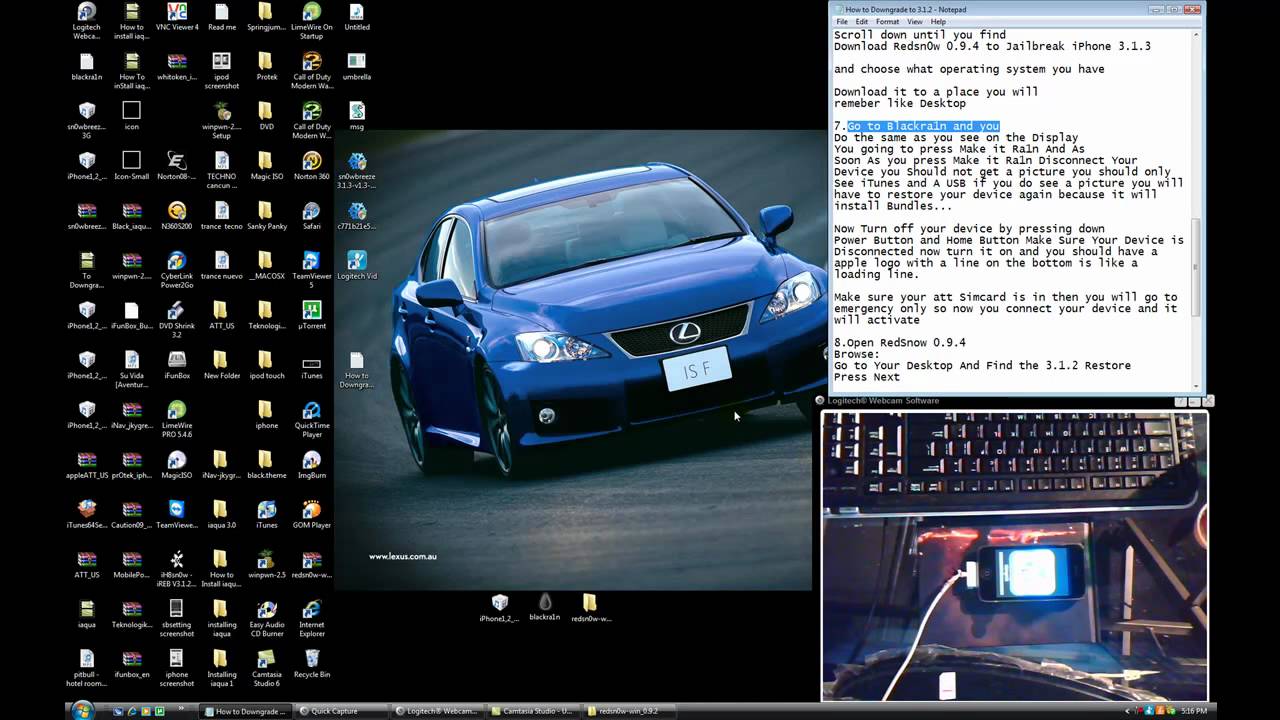Click the Call of Duty Modern Warfare shortcut beside Protek

click(x=312, y=71)
